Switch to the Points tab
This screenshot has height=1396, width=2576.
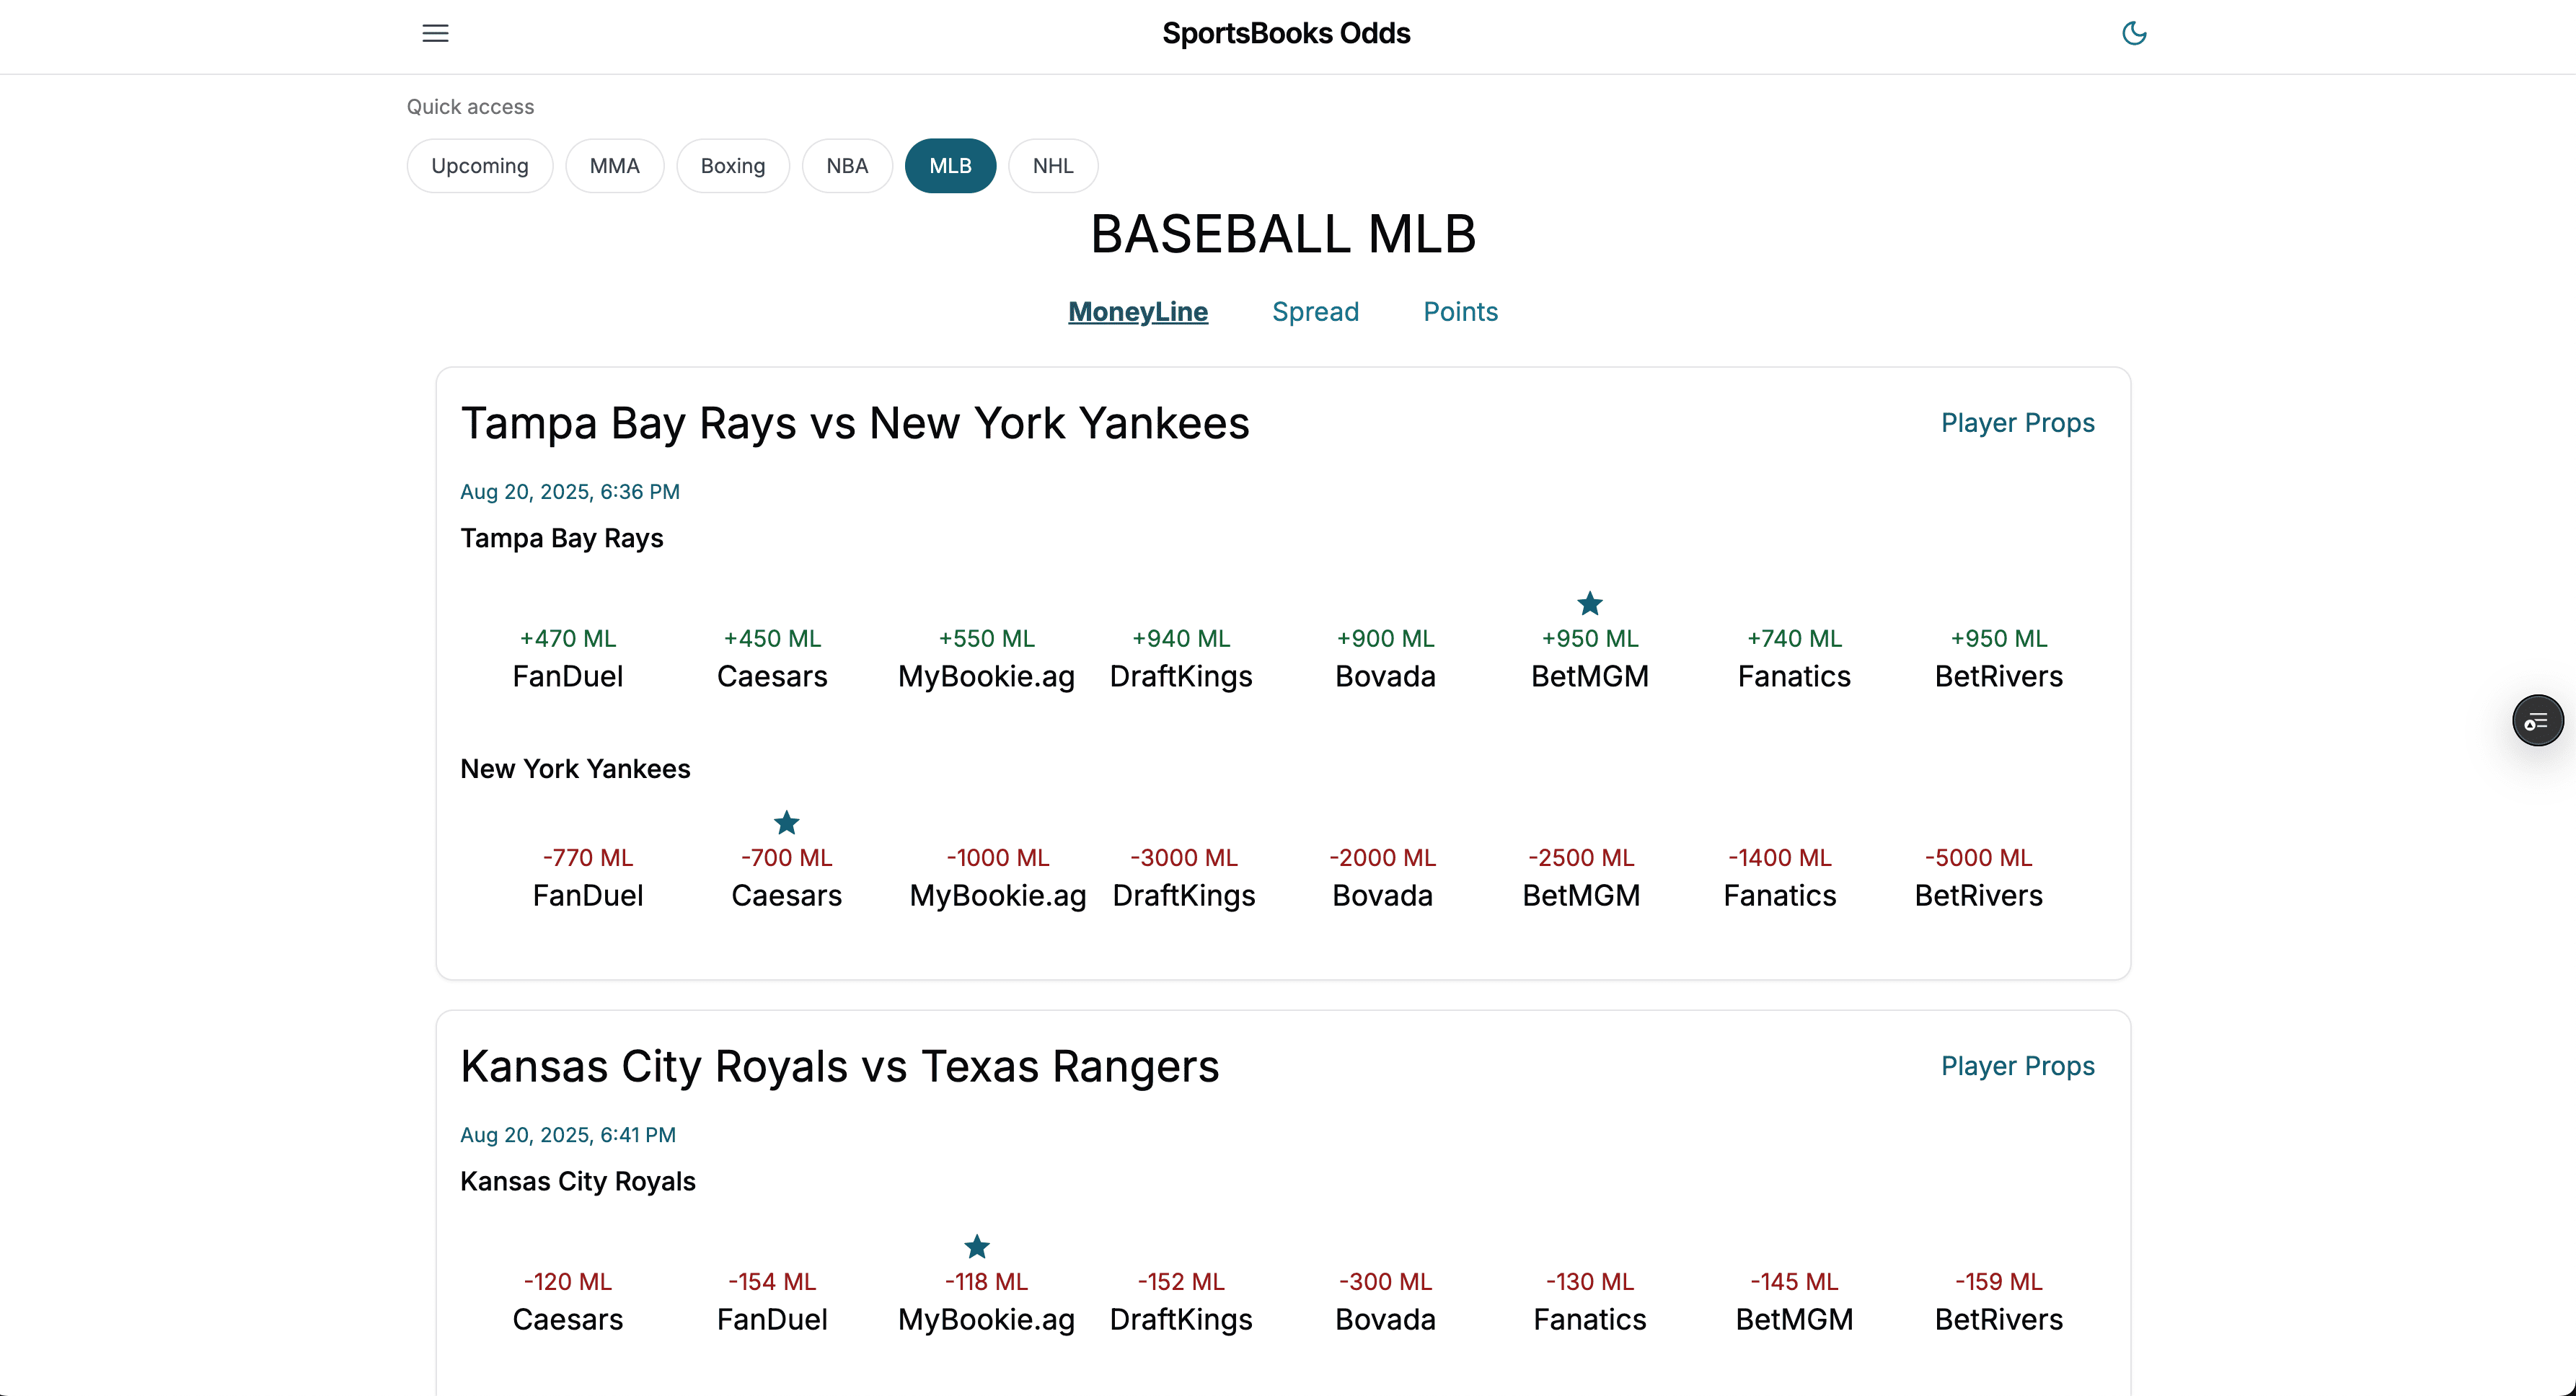[1460, 311]
